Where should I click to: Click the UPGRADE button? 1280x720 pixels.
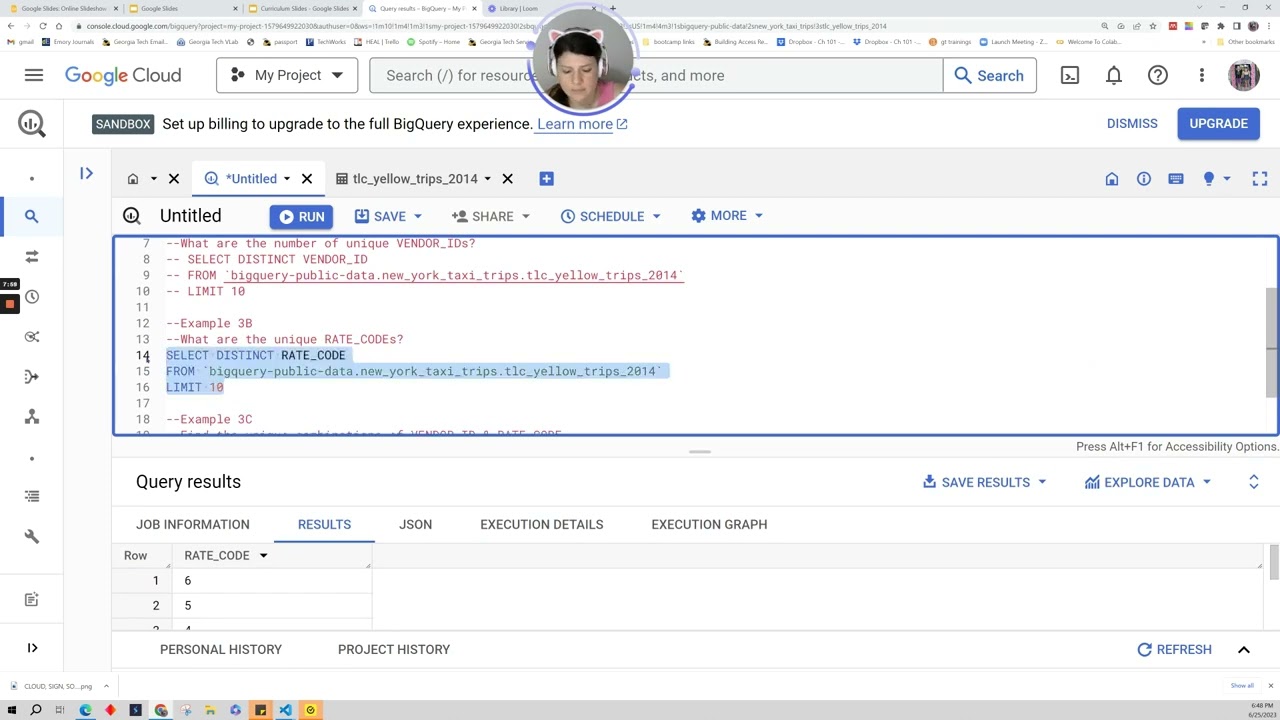click(x=1218, y=124)
